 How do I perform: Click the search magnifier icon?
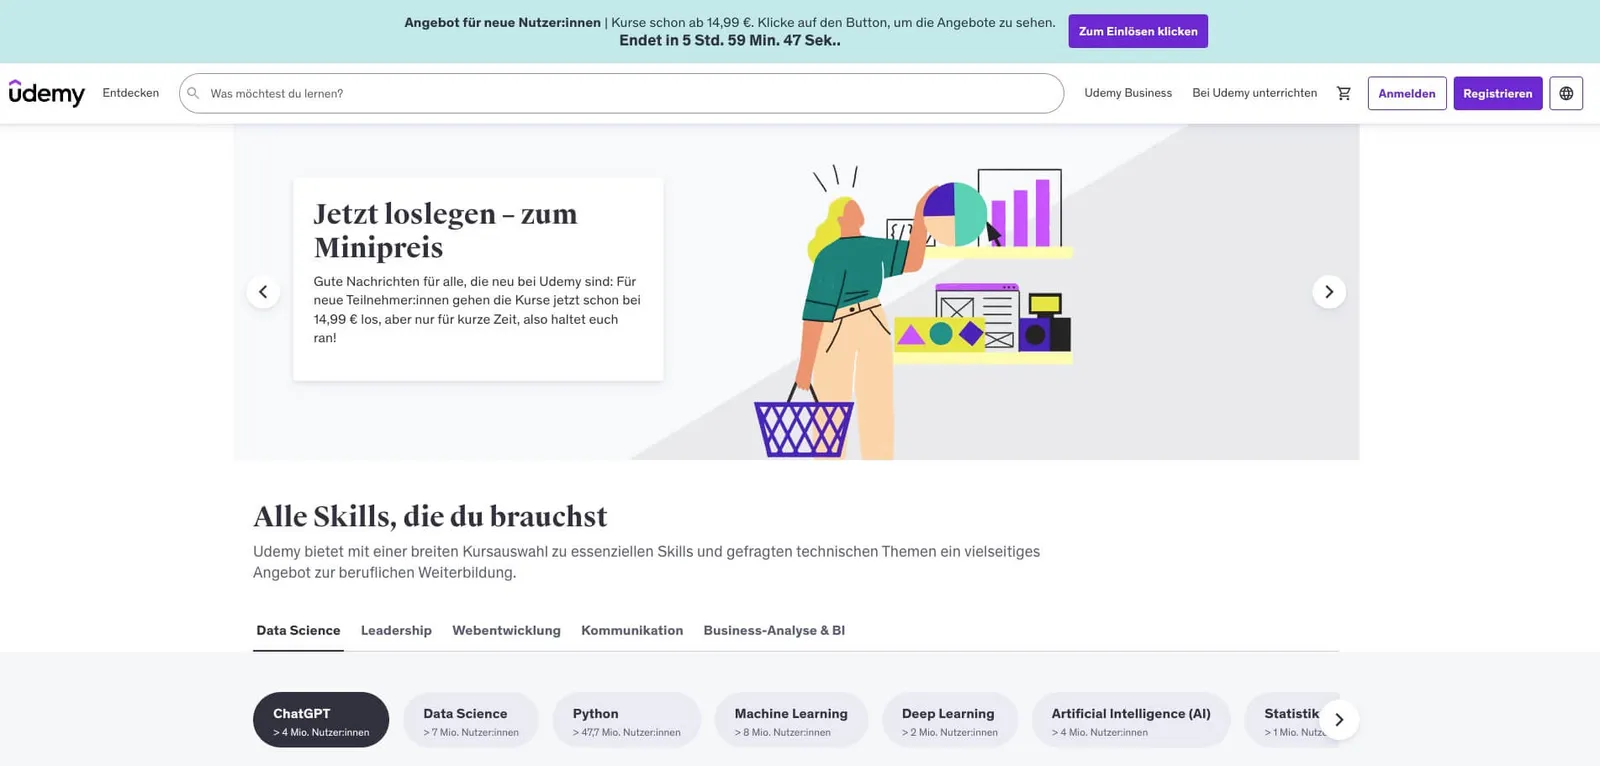coord(193,93)
